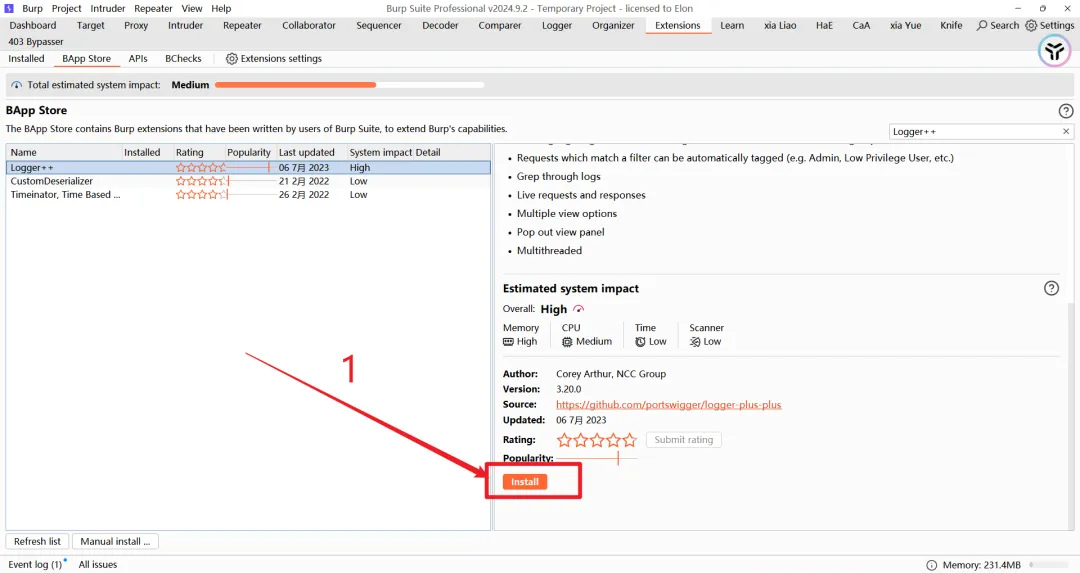Select the Logger++ row in the list

coord(248,167)
